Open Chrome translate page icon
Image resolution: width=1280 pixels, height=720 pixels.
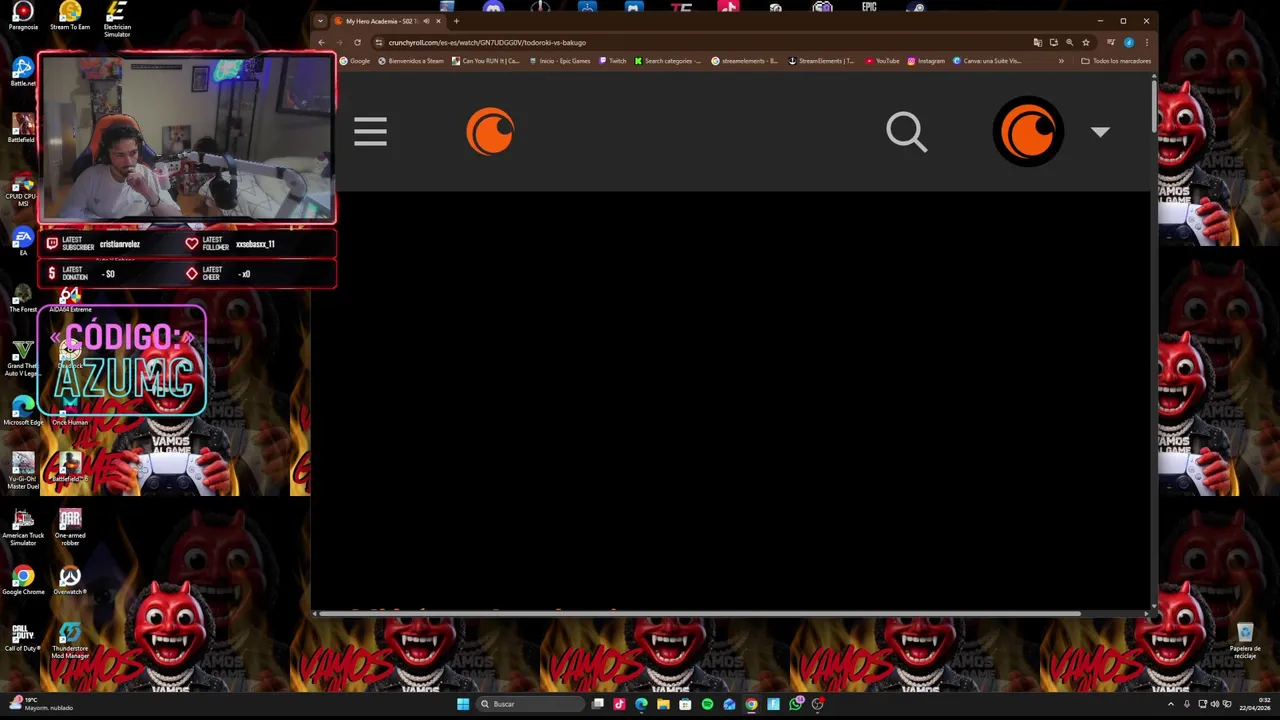point(1037,42)
